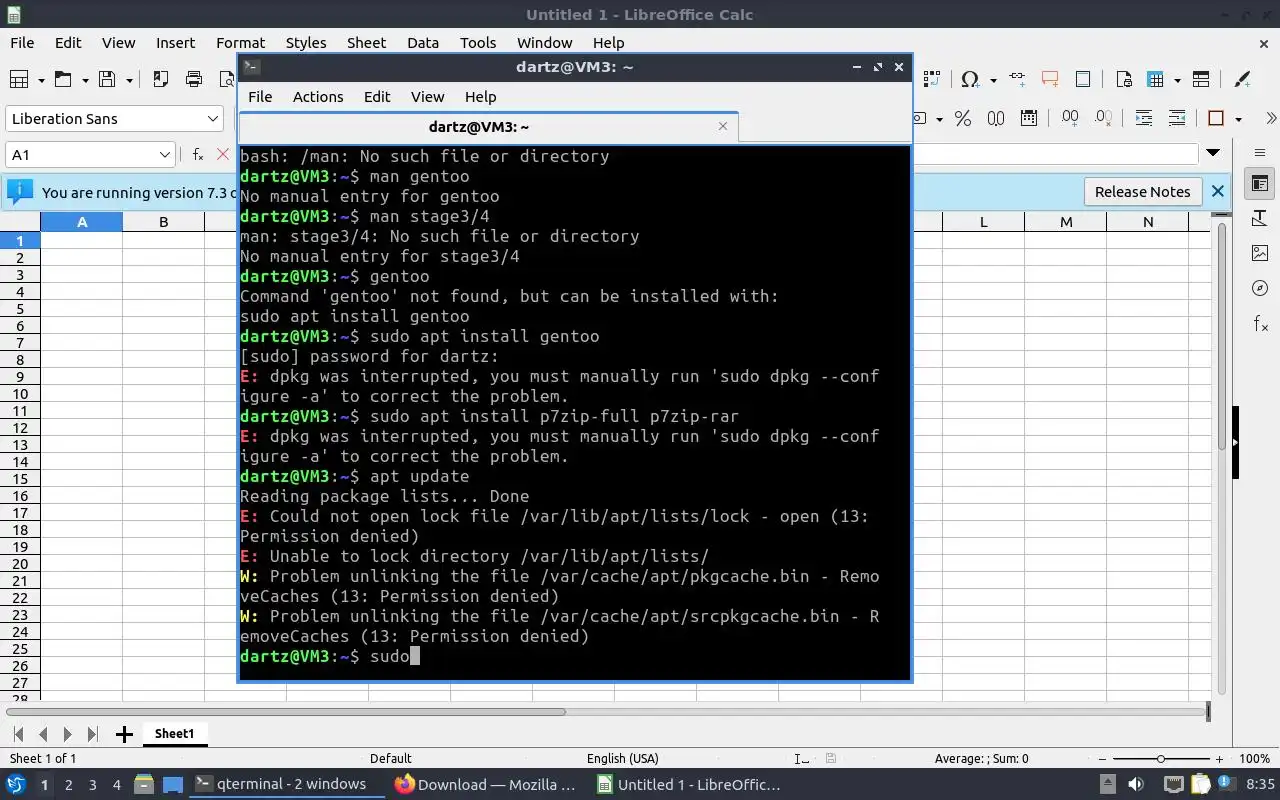Click the zoom in plus button
The width and height of the screenshot is (1280, 800).
[x=1219, y=759]
